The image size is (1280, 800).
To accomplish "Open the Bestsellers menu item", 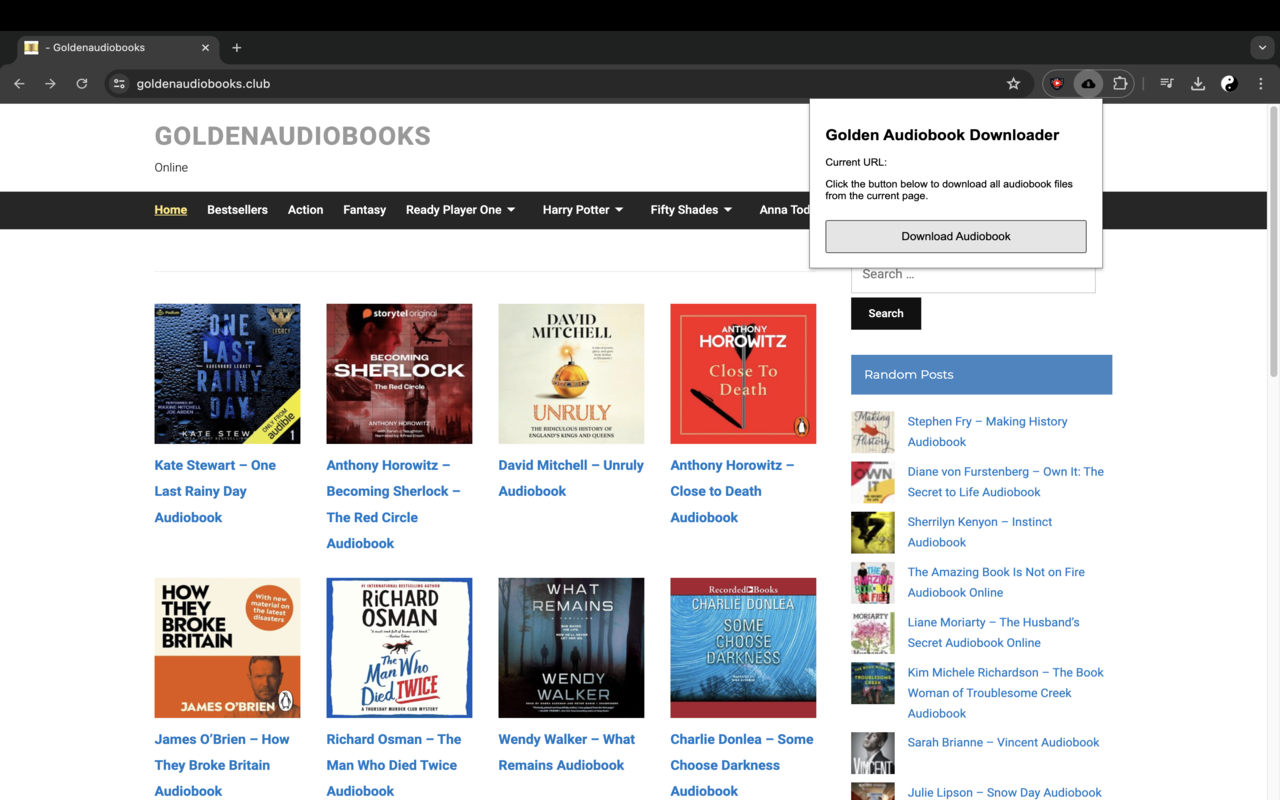I will (237, 210).
